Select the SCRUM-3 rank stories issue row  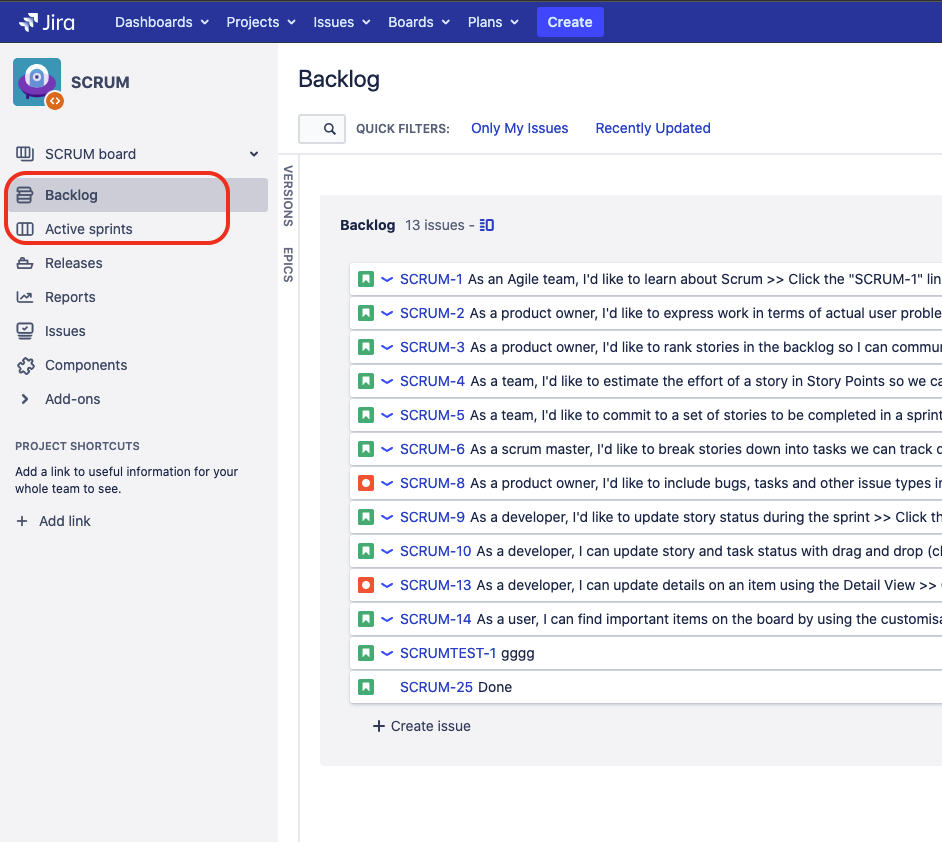click(x=646, y=347)
